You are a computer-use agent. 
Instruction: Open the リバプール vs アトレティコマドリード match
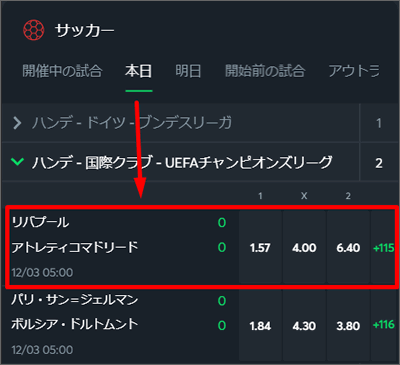(122, 247)
